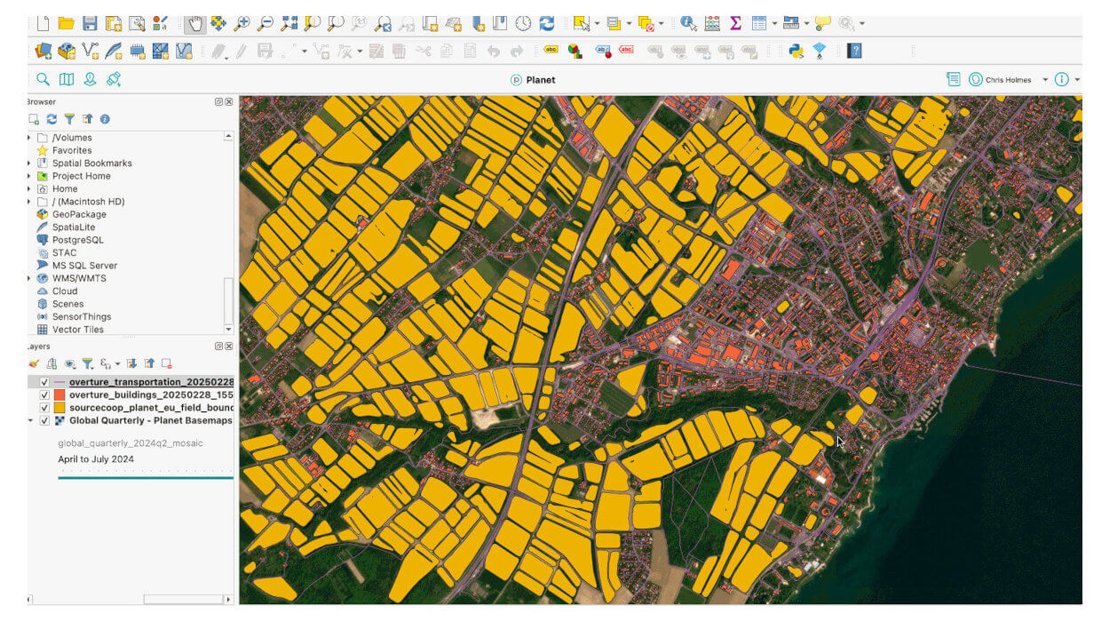Click the orange field boundary layer swatch
Viewport: 1110px width, 622px height.
pos(60,408)
